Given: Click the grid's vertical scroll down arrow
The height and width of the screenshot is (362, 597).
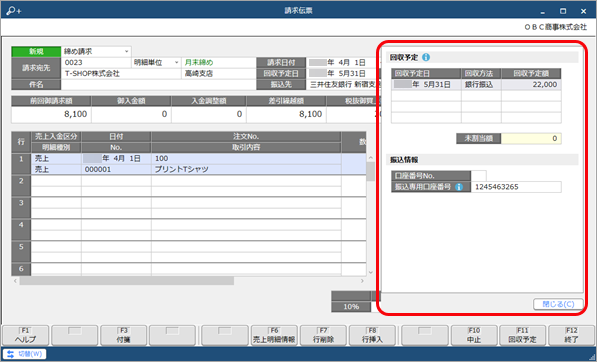Looking at the screenshot, I should [x=371, y=273].
